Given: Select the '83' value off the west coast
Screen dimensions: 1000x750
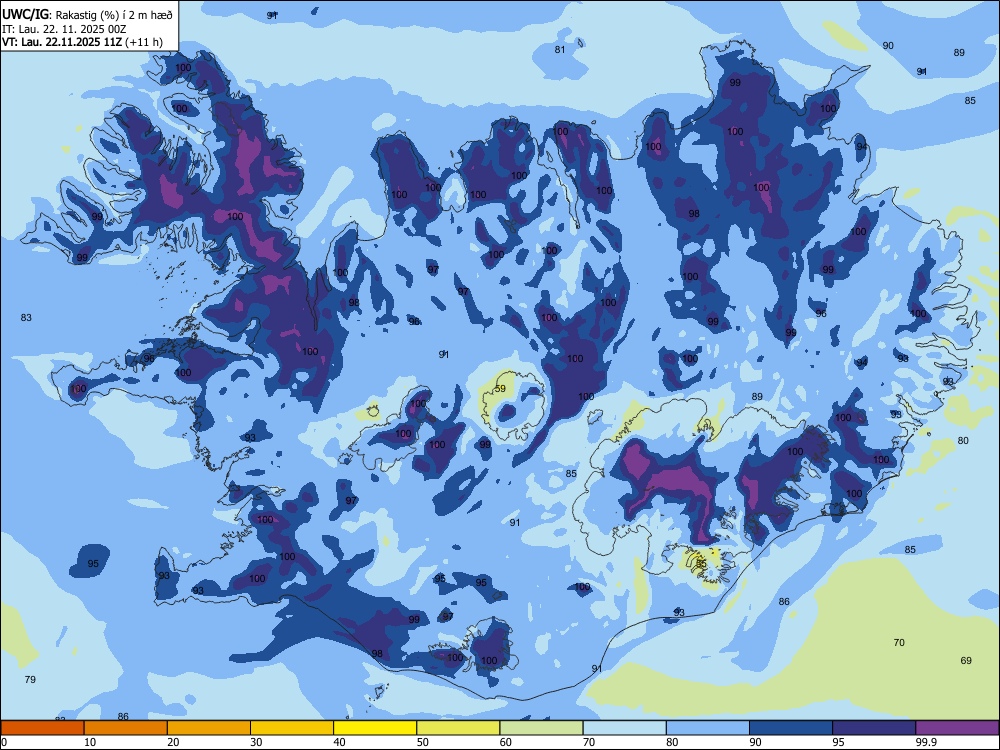Looking at the screenshot, I should point(26,318).
